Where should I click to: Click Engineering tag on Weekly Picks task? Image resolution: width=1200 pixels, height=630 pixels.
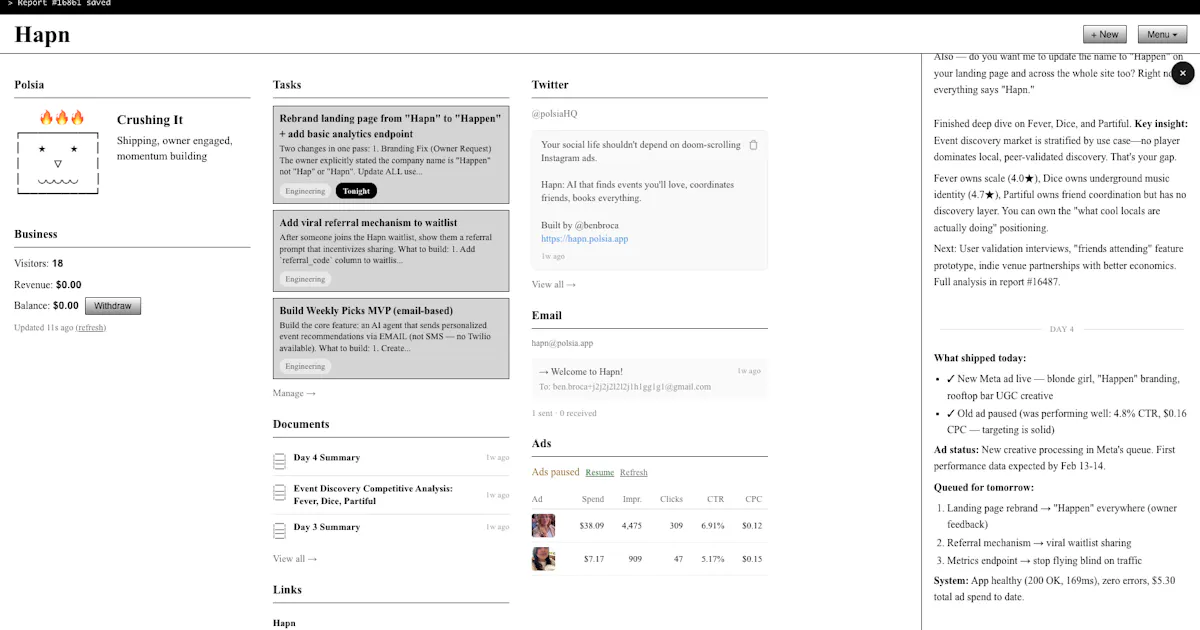click(305, 366)
